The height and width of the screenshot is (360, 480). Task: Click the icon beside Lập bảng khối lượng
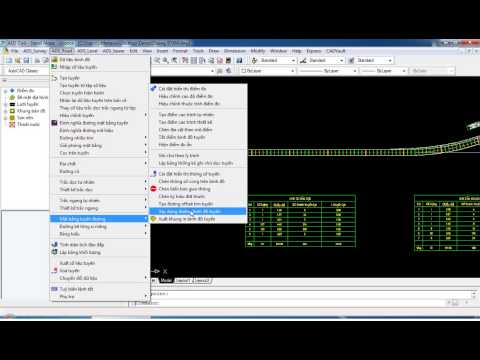(x=54, y=252)
